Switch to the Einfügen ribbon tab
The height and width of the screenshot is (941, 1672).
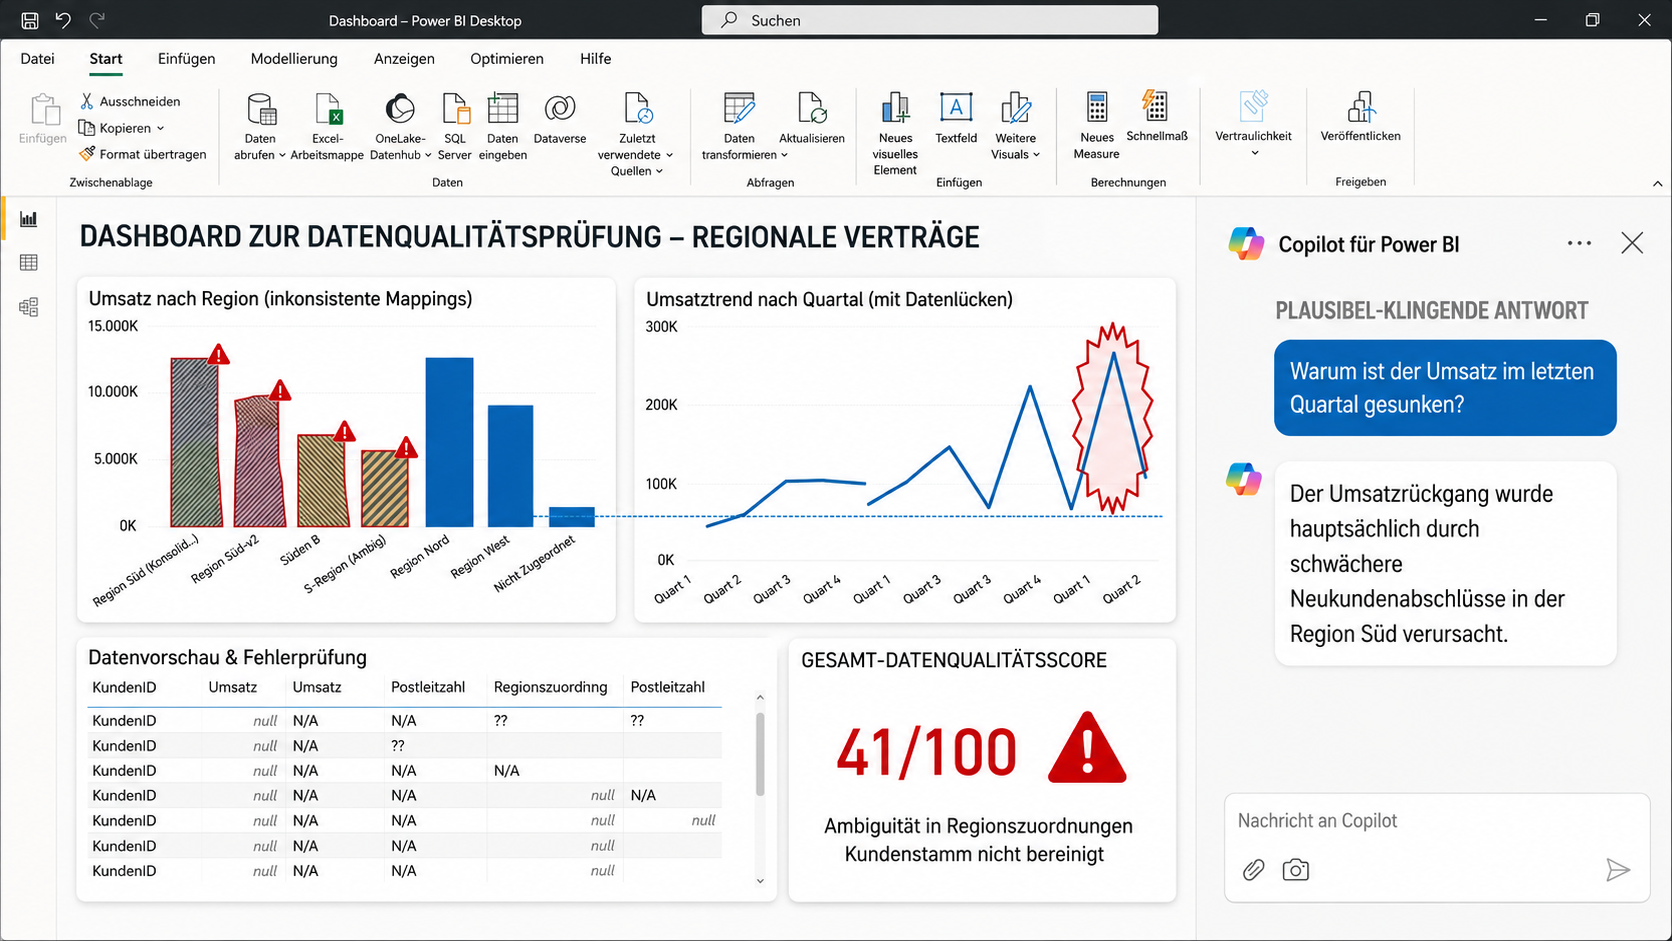tap(186, 59)
